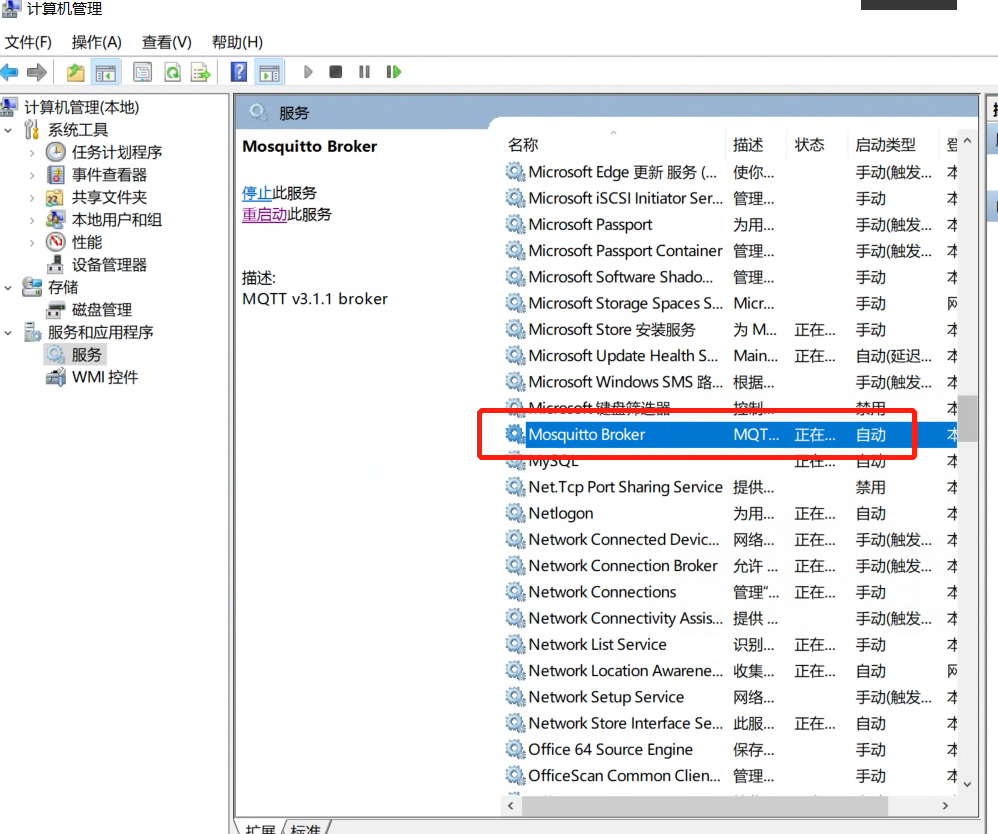This screenshot has width=998, height=834.
Task: Open Properties from the toolbar icon
Action: pyautogui.click(x=143, y=71)
